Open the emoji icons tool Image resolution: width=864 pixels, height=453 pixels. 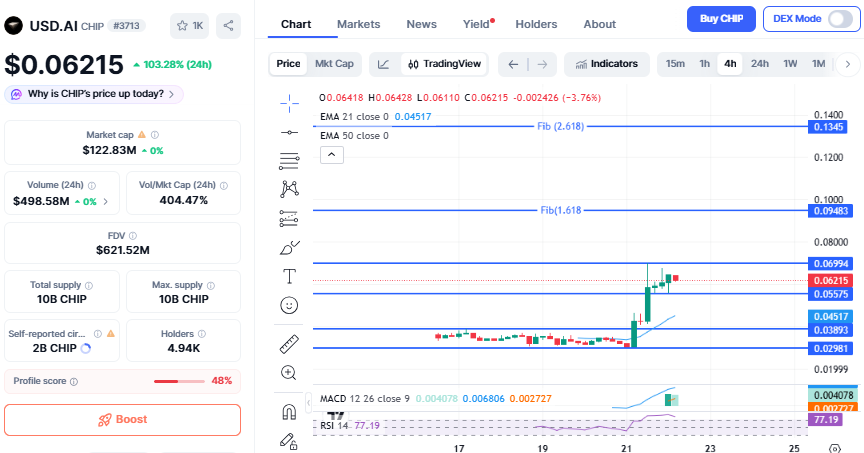(289, 305)
